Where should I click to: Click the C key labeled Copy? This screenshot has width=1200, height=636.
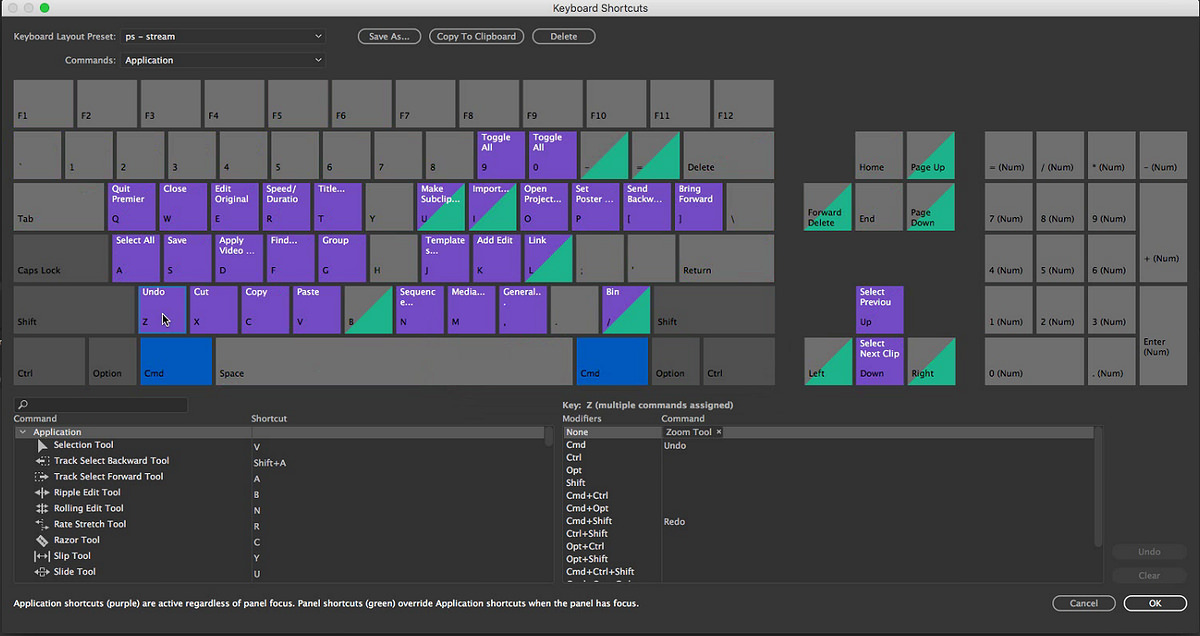point(265,309)
